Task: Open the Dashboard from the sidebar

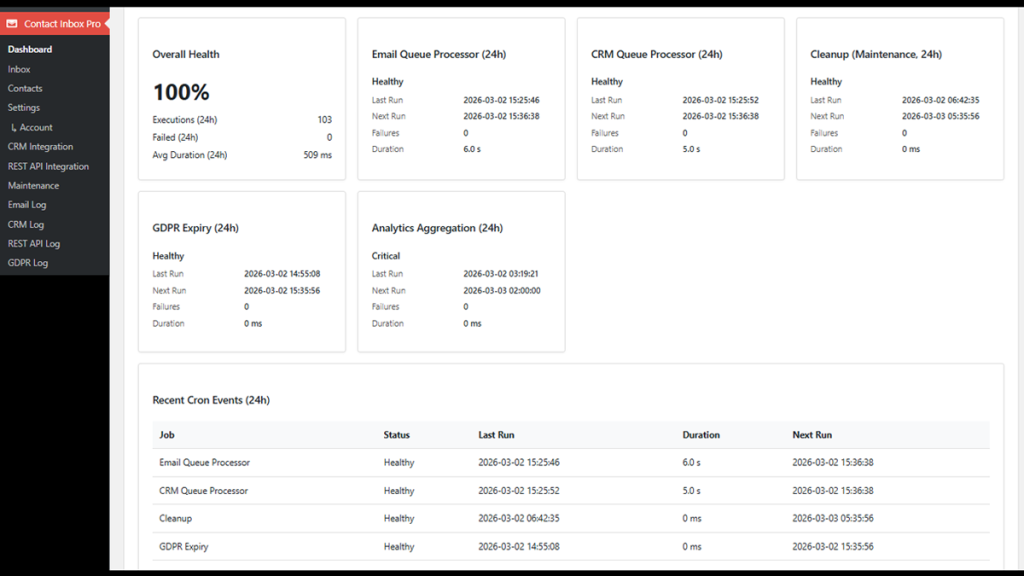Action: (30, 49)
